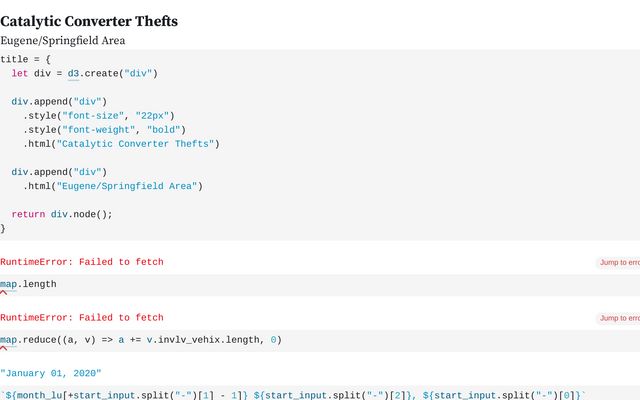Jump to error for the map.length cell
This screenshot has width=640, height=400.
click(619, 262)
